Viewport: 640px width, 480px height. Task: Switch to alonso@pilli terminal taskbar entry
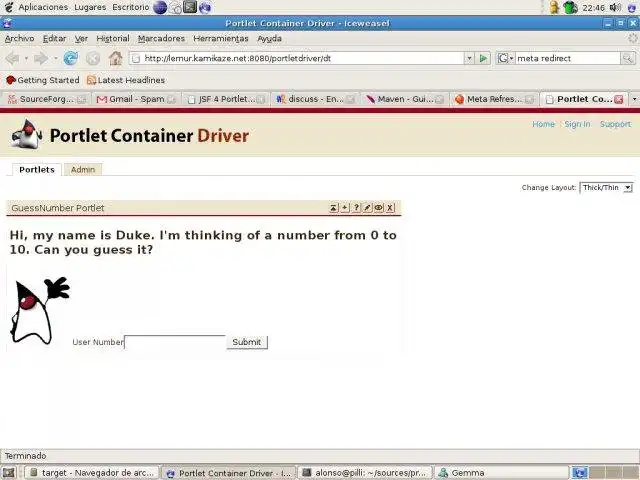click(x=366, y=473)
